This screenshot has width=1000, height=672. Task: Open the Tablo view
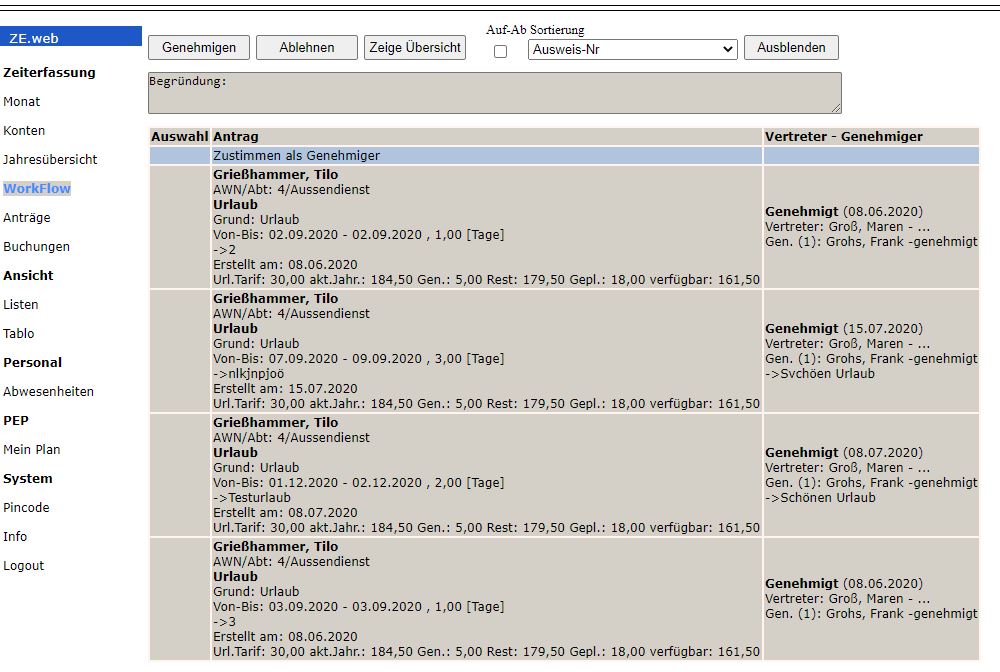(19, 334)
